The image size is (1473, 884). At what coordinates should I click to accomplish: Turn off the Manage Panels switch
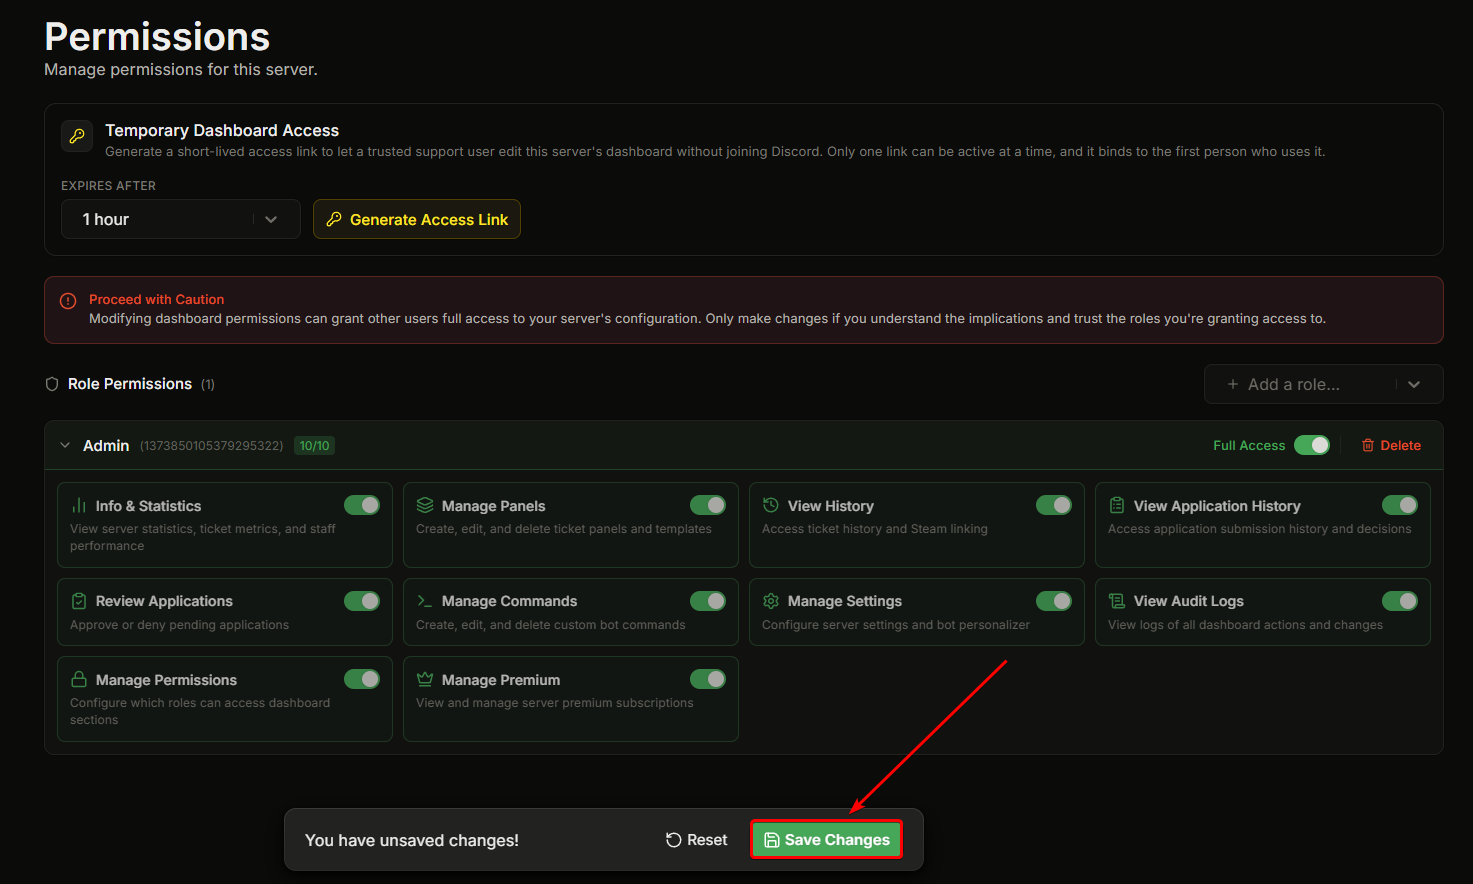pyautogui.click(x=708, y=505)
